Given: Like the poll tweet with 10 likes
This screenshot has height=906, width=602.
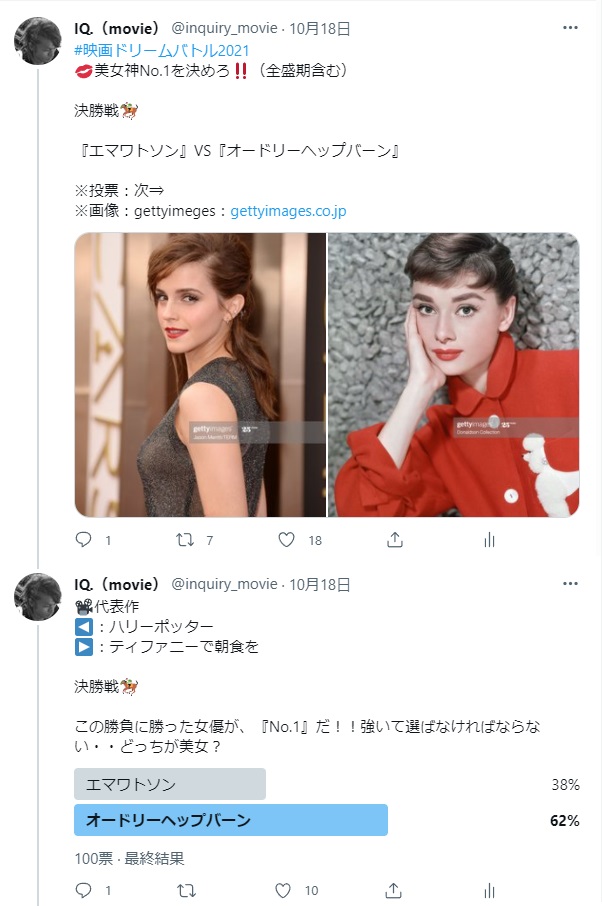Looking at the screenshot, I should [x=283, y=890].
